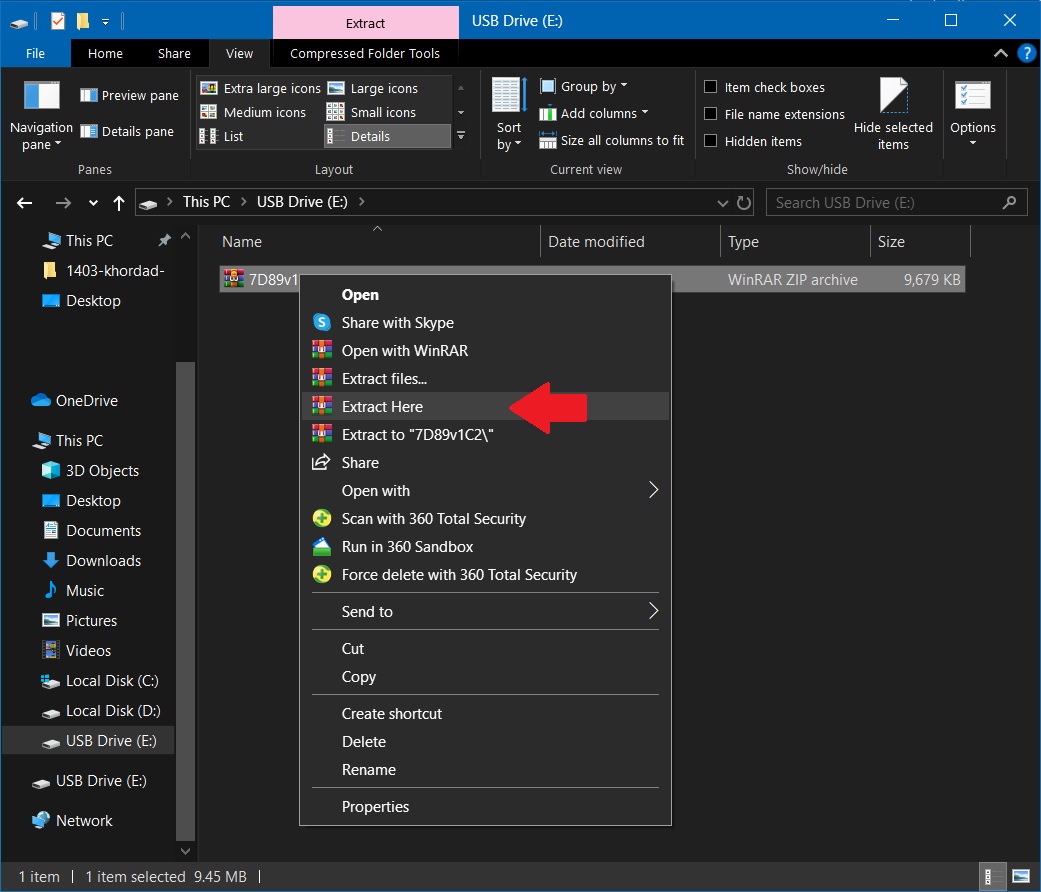This screenshot has height=892, width=1041.
Task: Open the Home ribbon tab
Action: (x=105, y=53)
